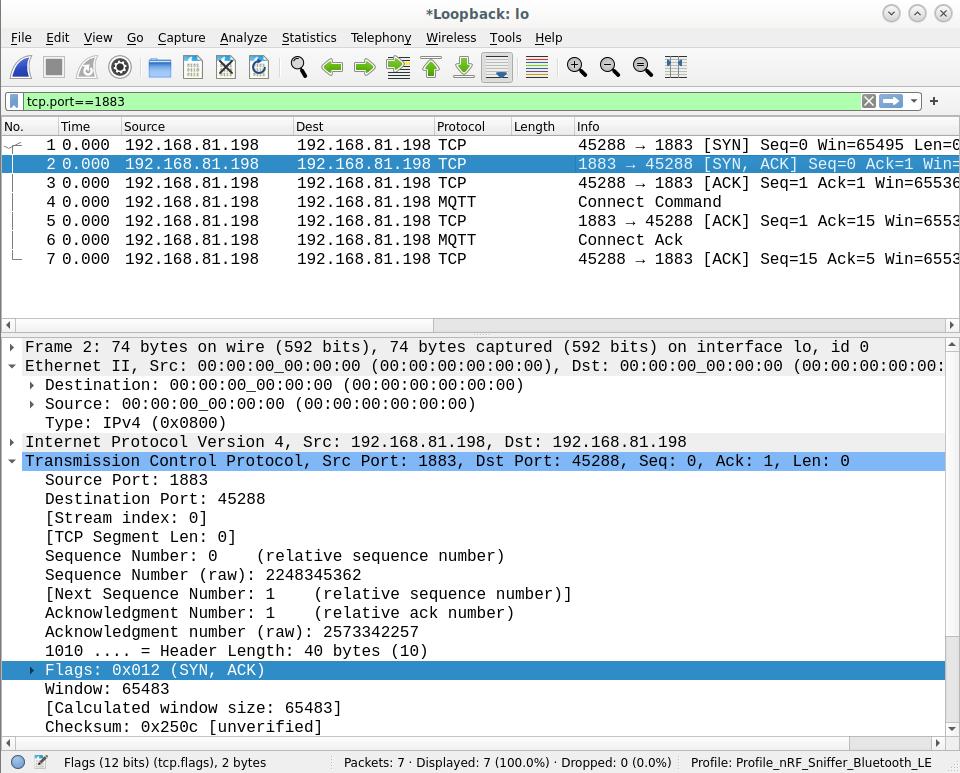The image size is (960, 773).
Task: Jump to the last packet
Action: click(464, 67)
